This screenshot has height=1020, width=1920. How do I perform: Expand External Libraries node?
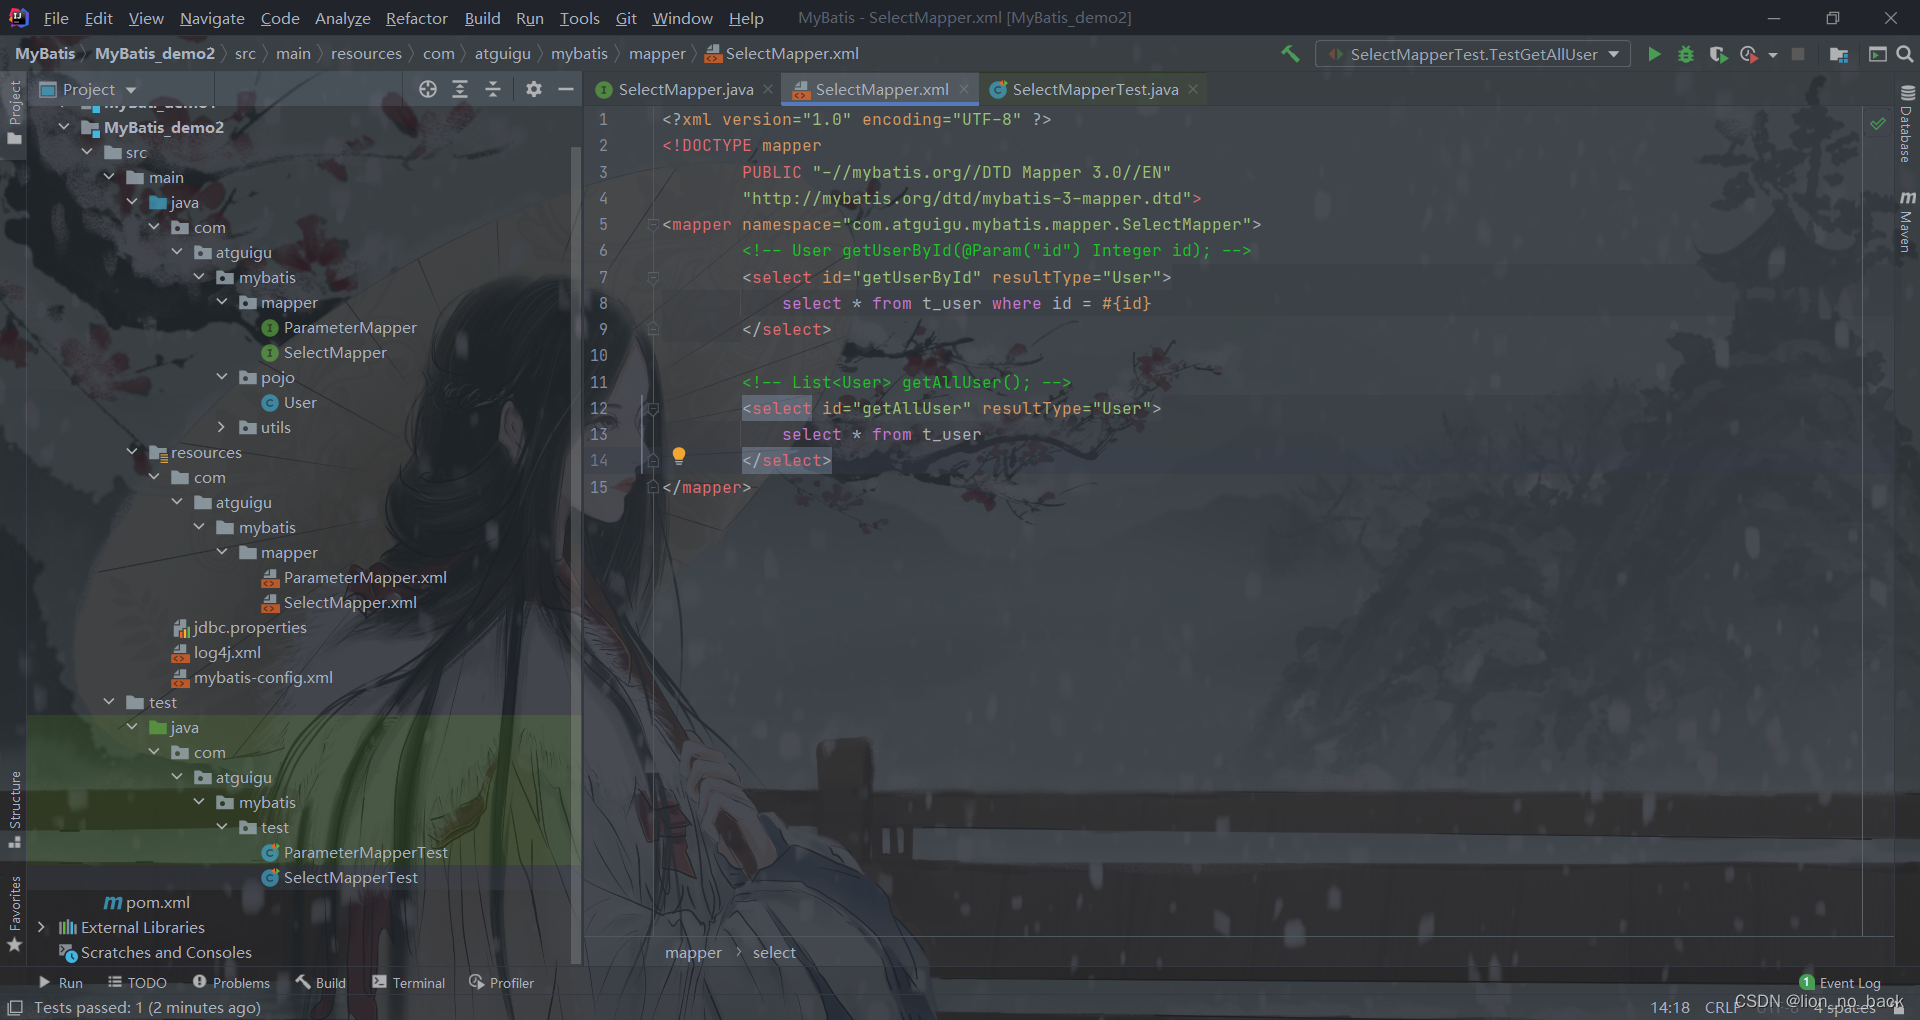click(41, 927)
